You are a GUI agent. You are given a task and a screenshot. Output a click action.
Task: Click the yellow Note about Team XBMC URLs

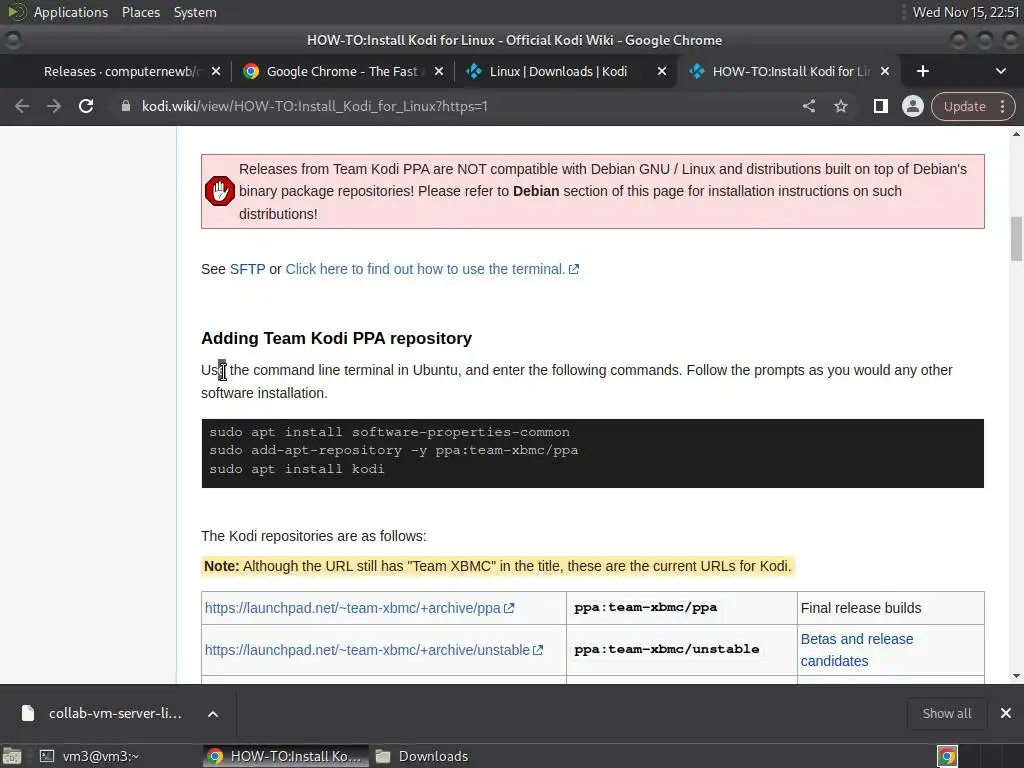click(498, 566)
